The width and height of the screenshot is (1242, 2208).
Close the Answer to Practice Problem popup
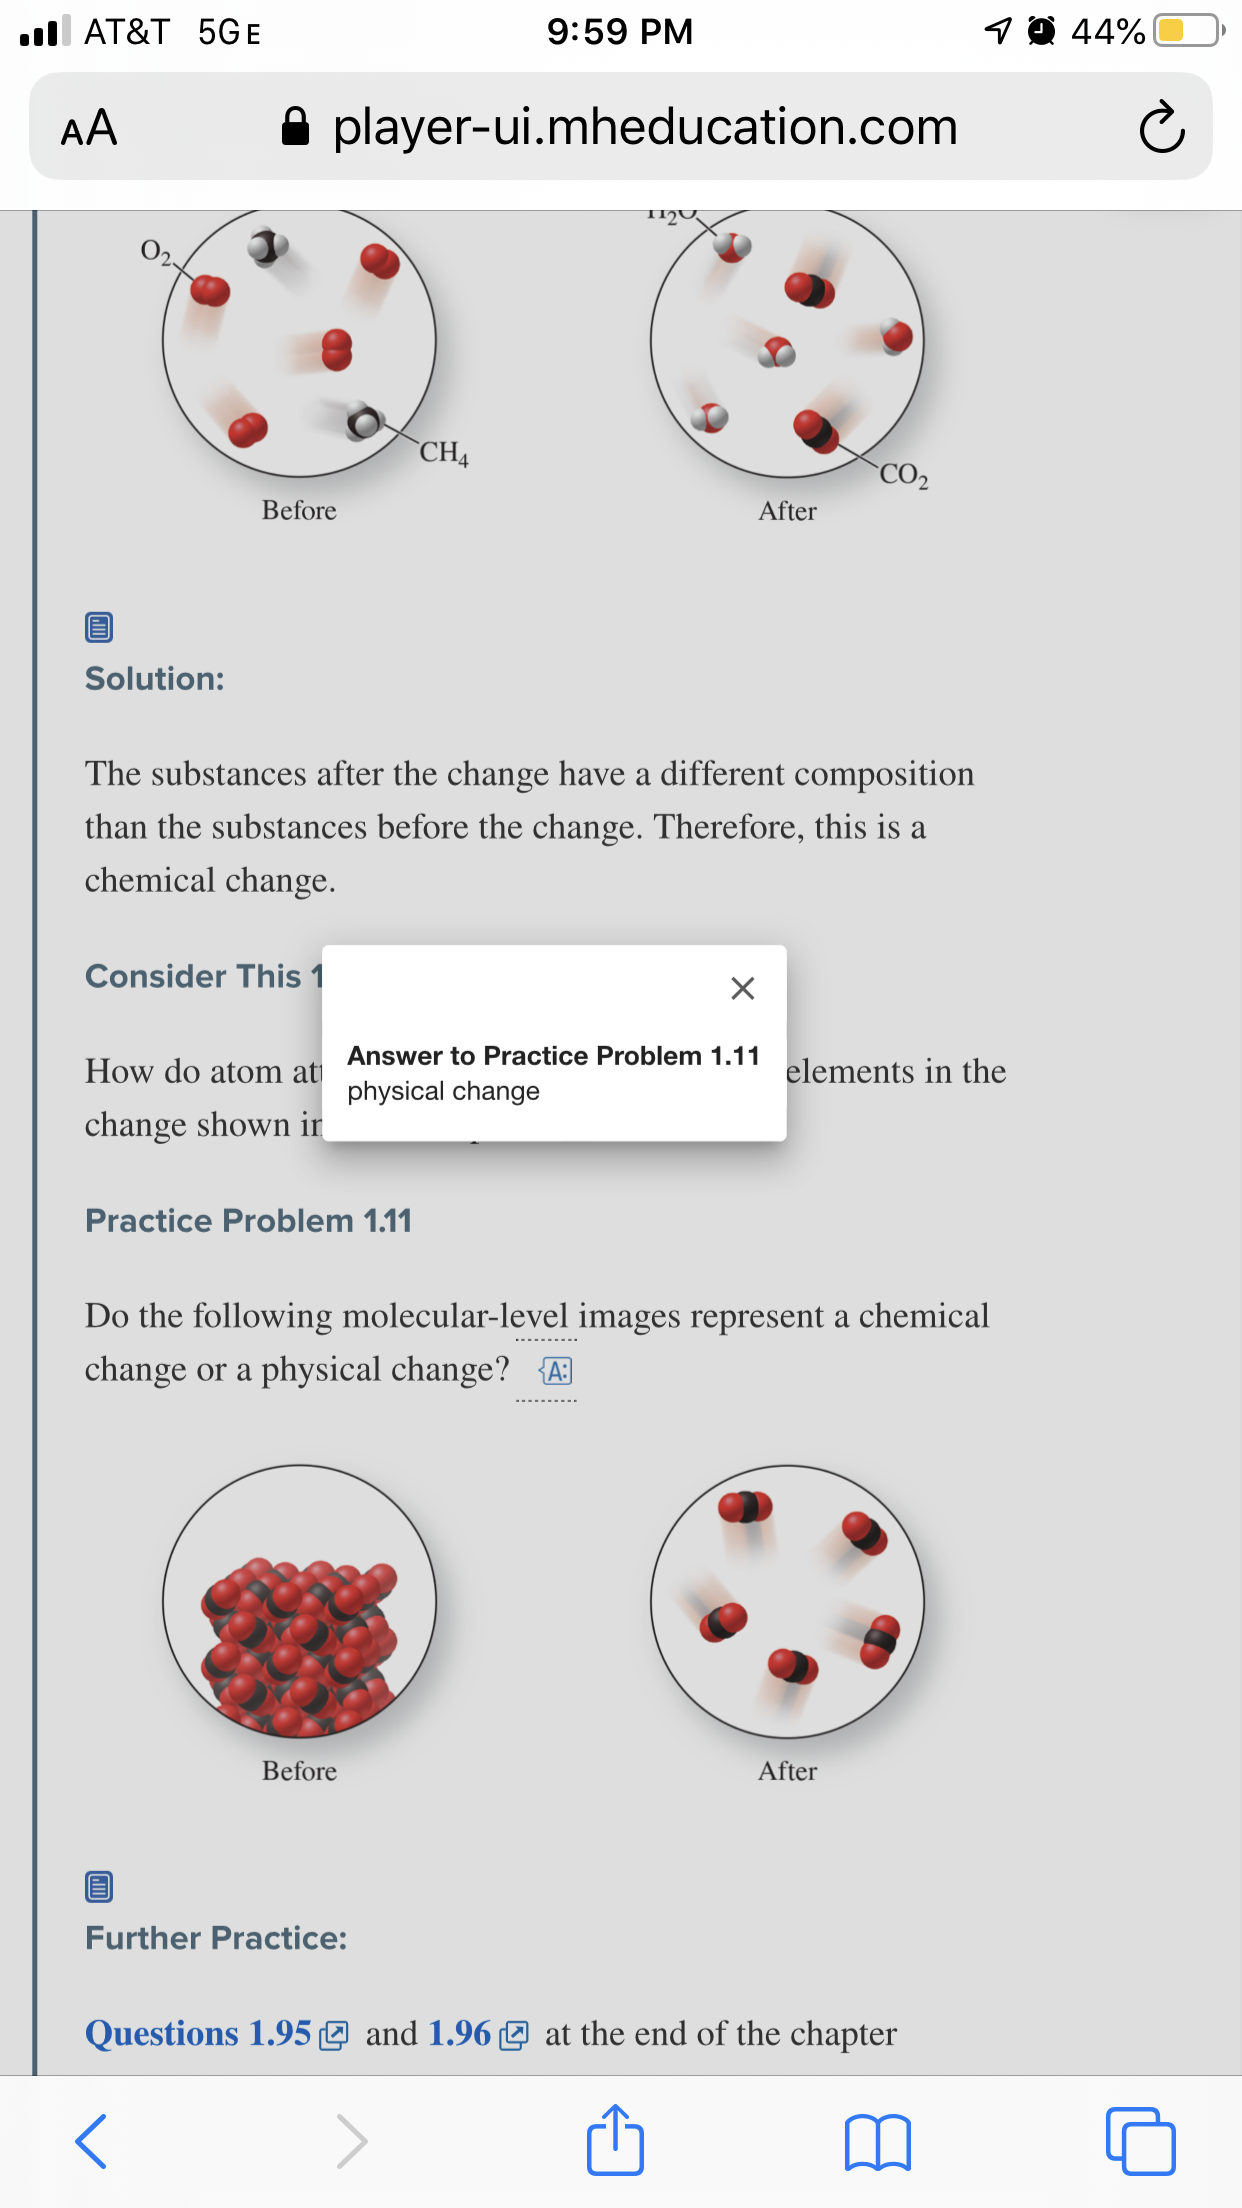pyautogui.click(x=742, y=988)
